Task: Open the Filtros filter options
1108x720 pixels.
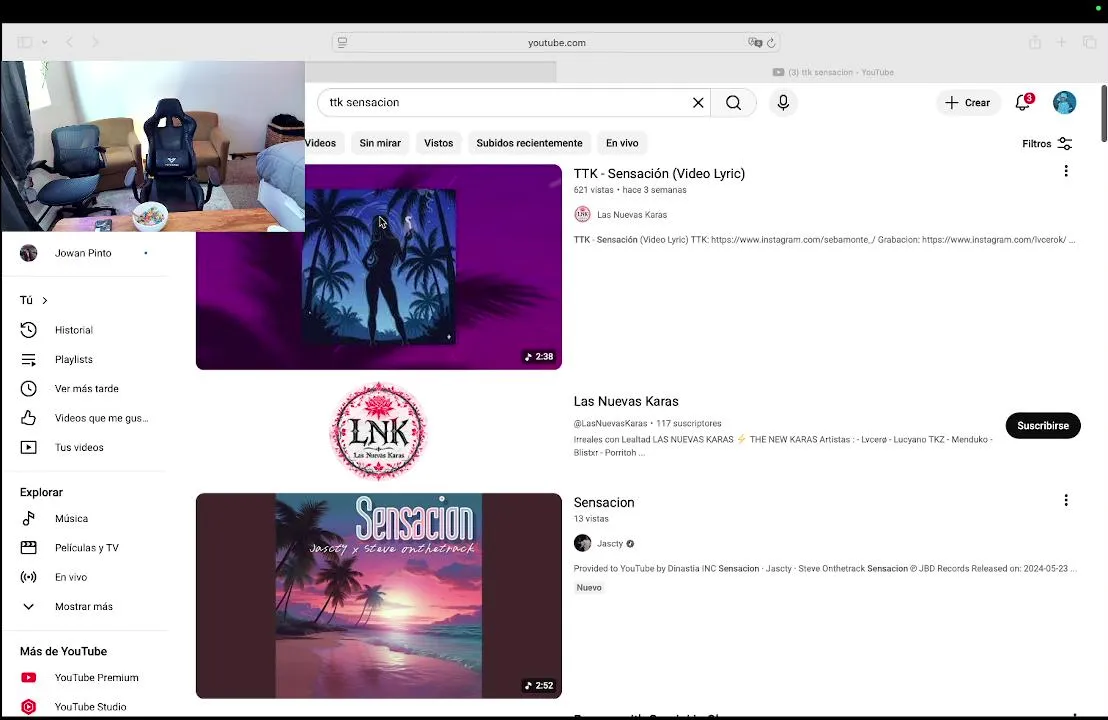Action: [1047, 143]
